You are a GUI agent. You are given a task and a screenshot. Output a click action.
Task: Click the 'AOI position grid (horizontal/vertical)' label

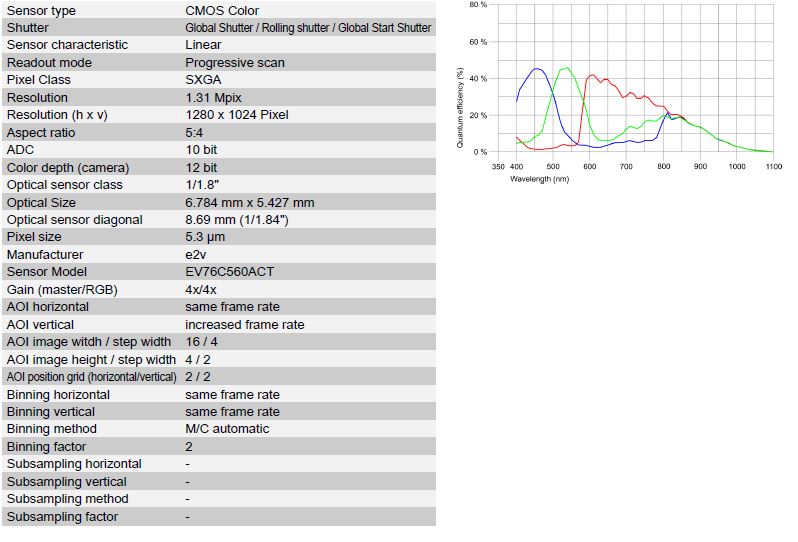click(x=92, y=377)
